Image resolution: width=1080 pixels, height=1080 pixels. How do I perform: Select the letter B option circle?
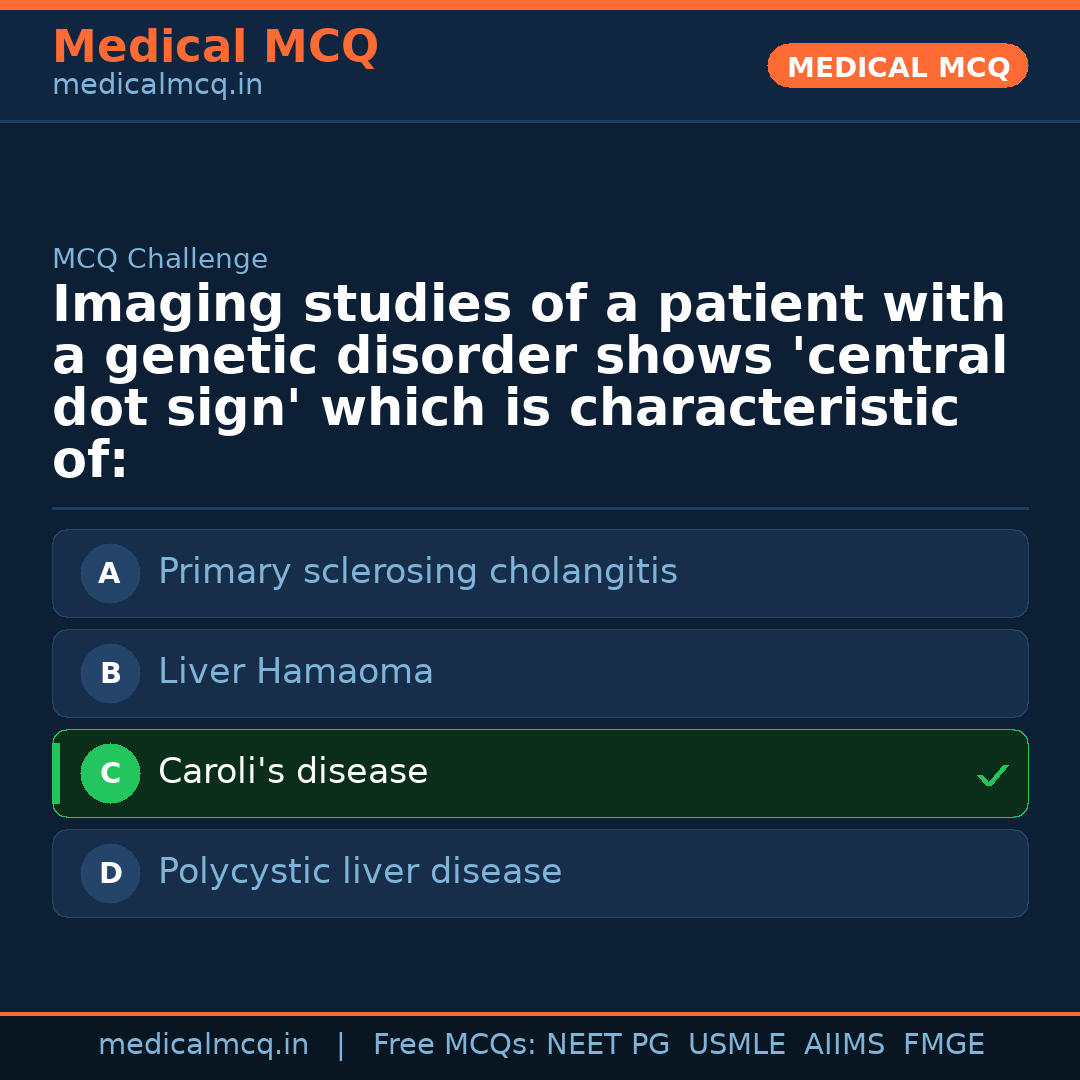(x=110, y=674)
